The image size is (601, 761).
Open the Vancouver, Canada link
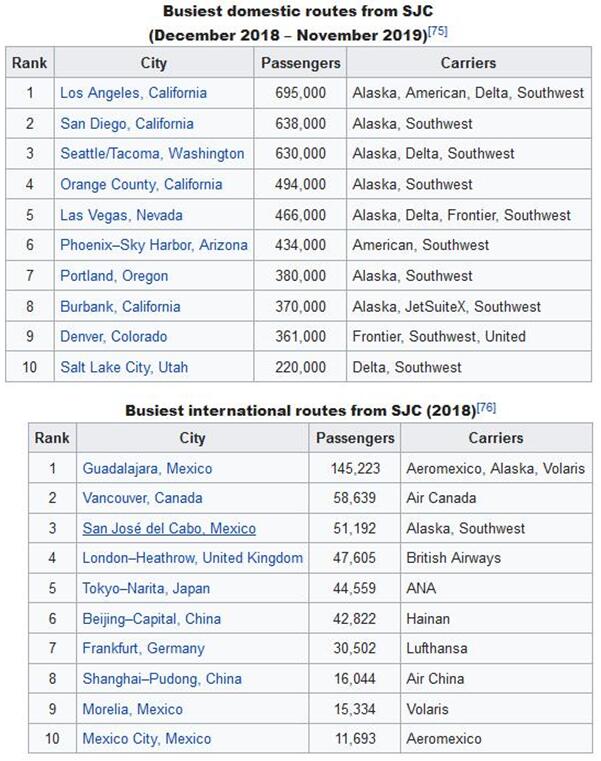coord(142,498)
